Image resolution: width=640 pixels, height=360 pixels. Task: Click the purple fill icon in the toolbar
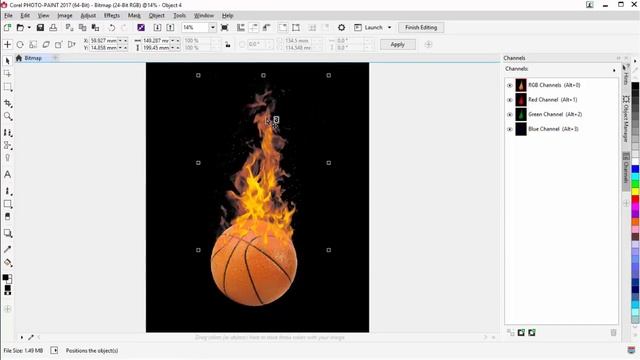[x=141, y=27]
